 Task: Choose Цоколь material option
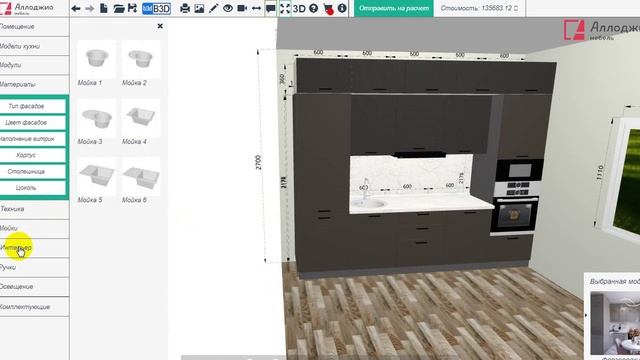[33, 188]
